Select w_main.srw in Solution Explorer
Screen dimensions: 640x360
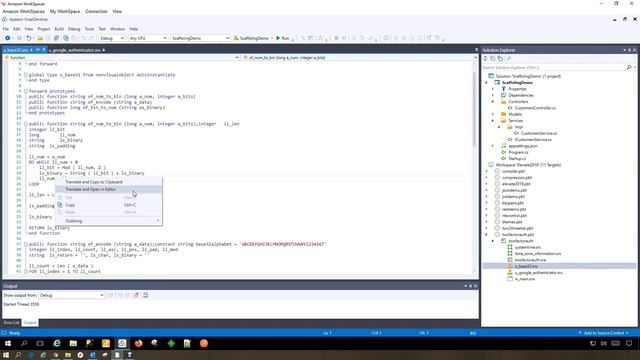524,279
